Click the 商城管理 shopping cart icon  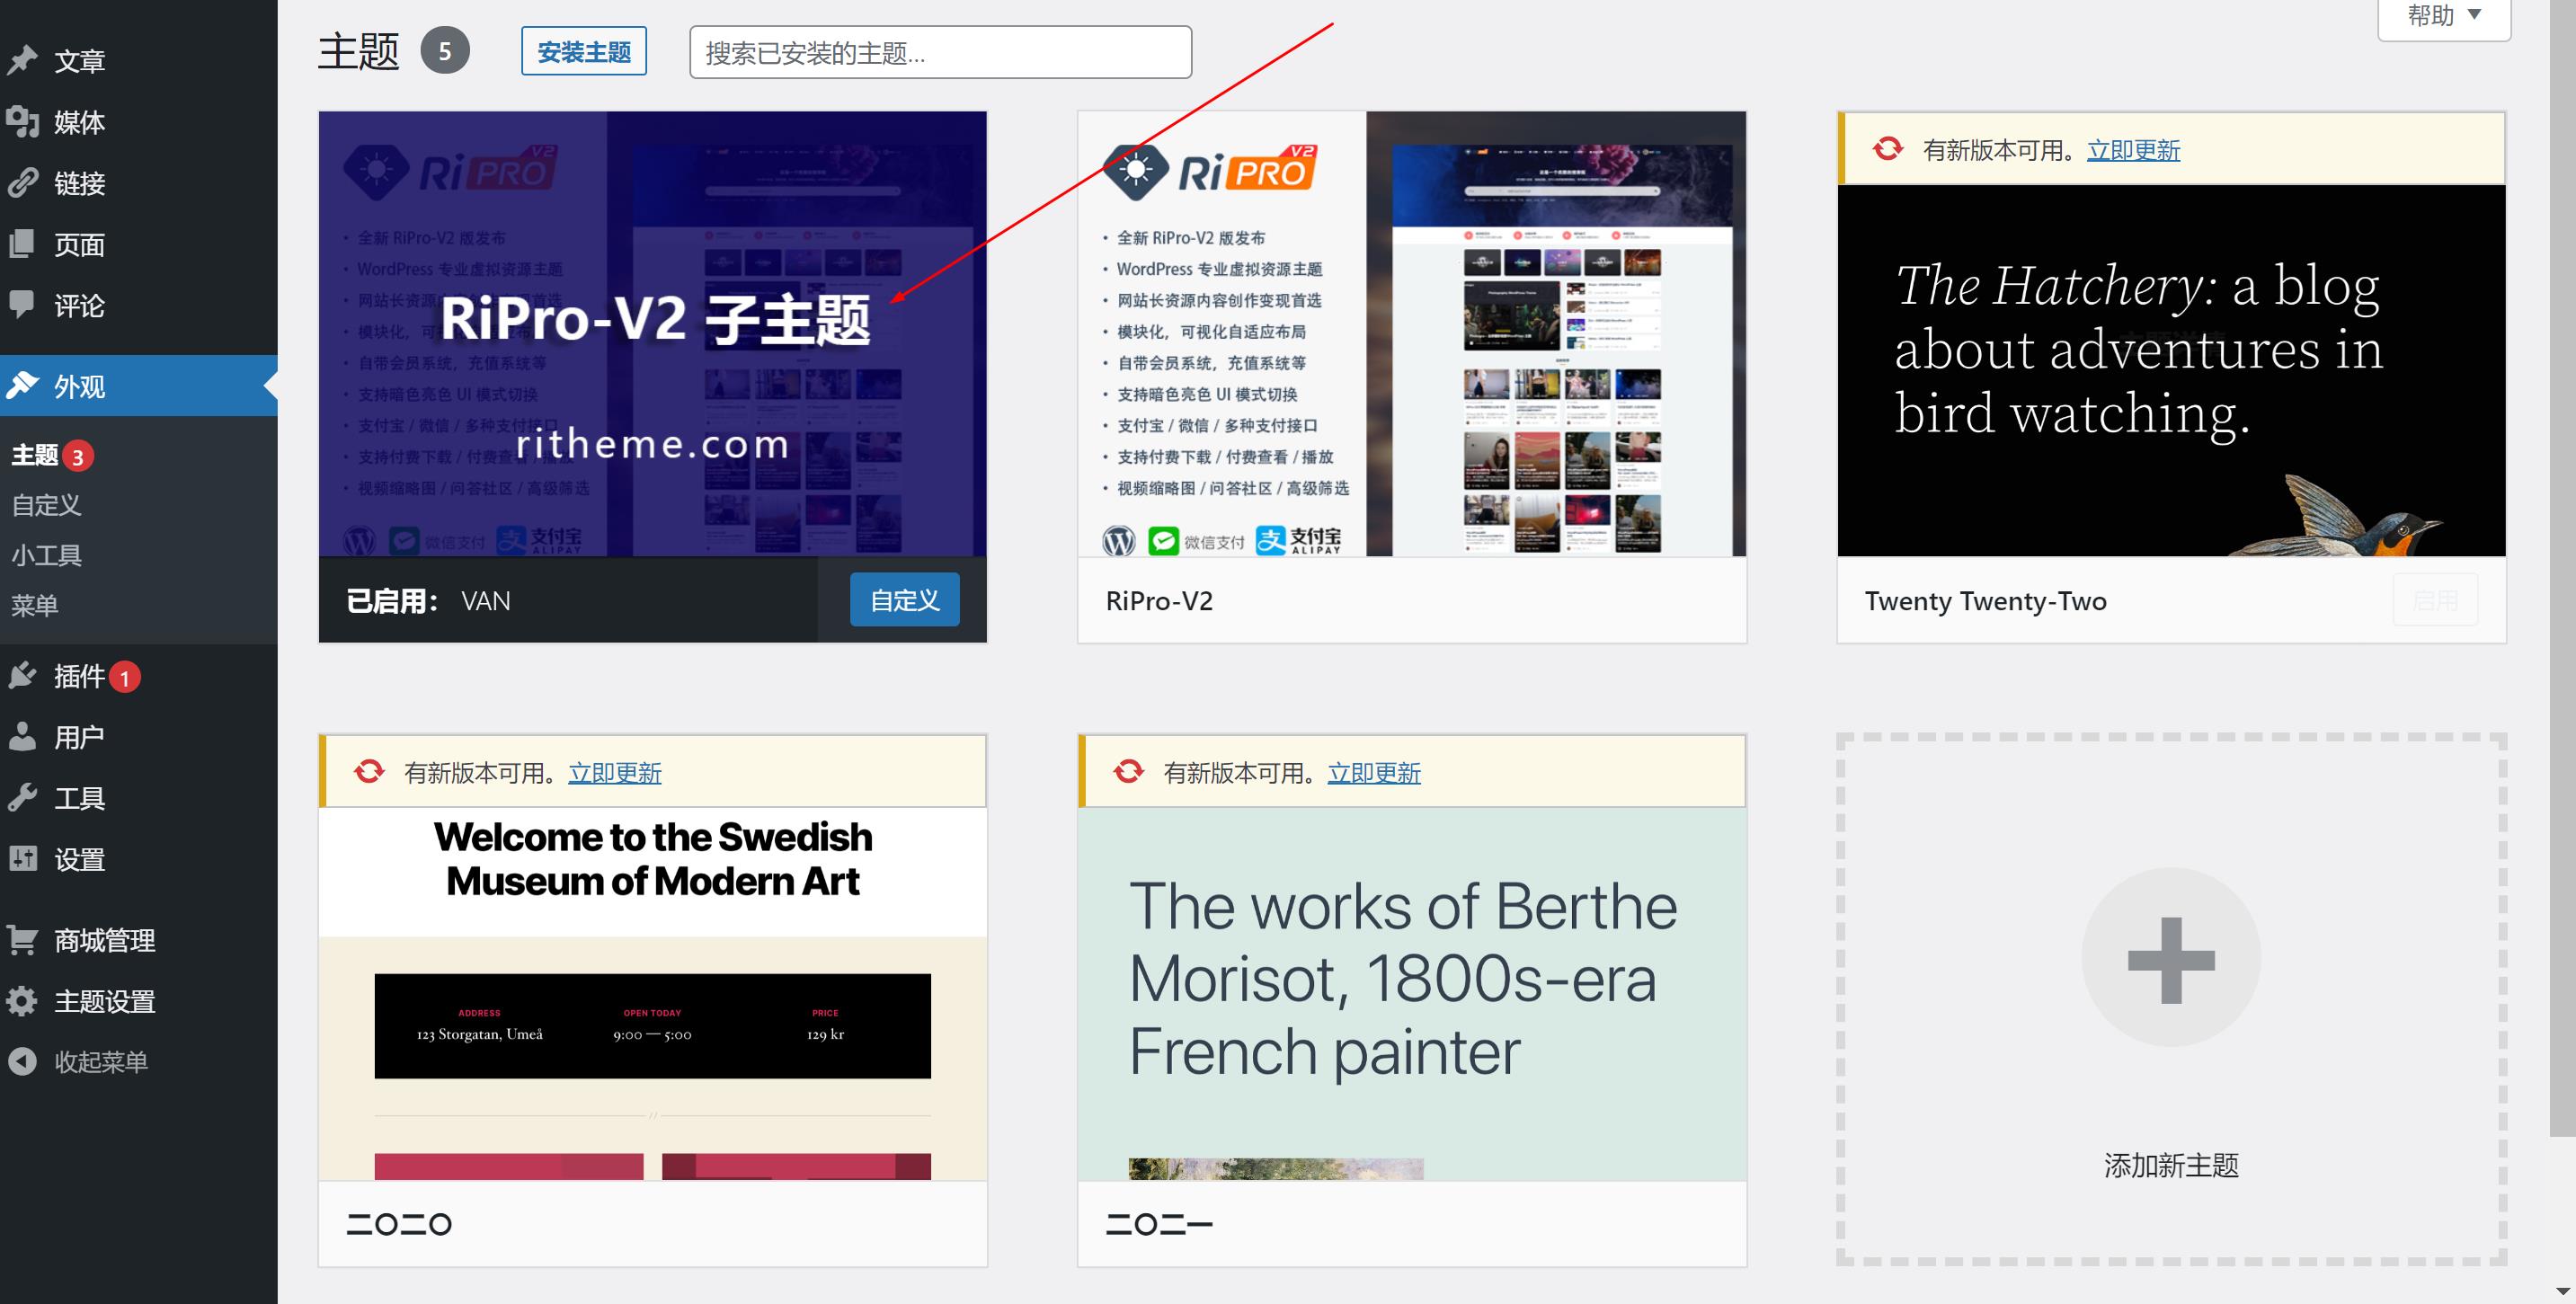tap(22, 940)
